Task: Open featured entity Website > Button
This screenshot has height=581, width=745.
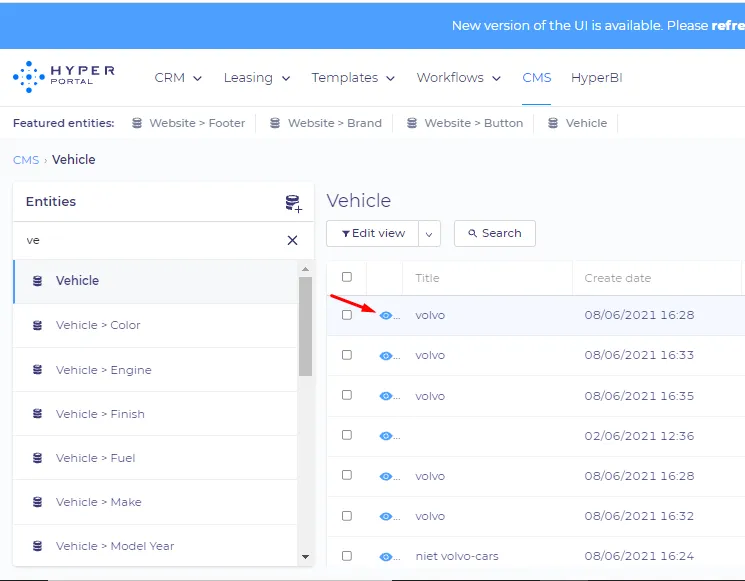Action: click(x=465, y=123)
